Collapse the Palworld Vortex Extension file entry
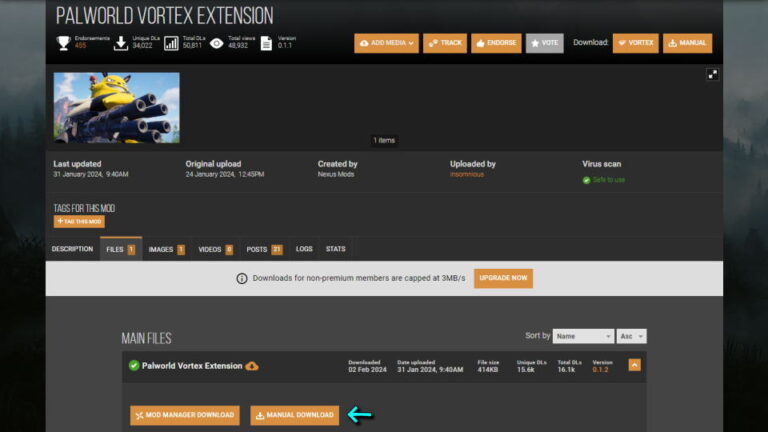Viewport: 768px width, 432px height. 634,365
